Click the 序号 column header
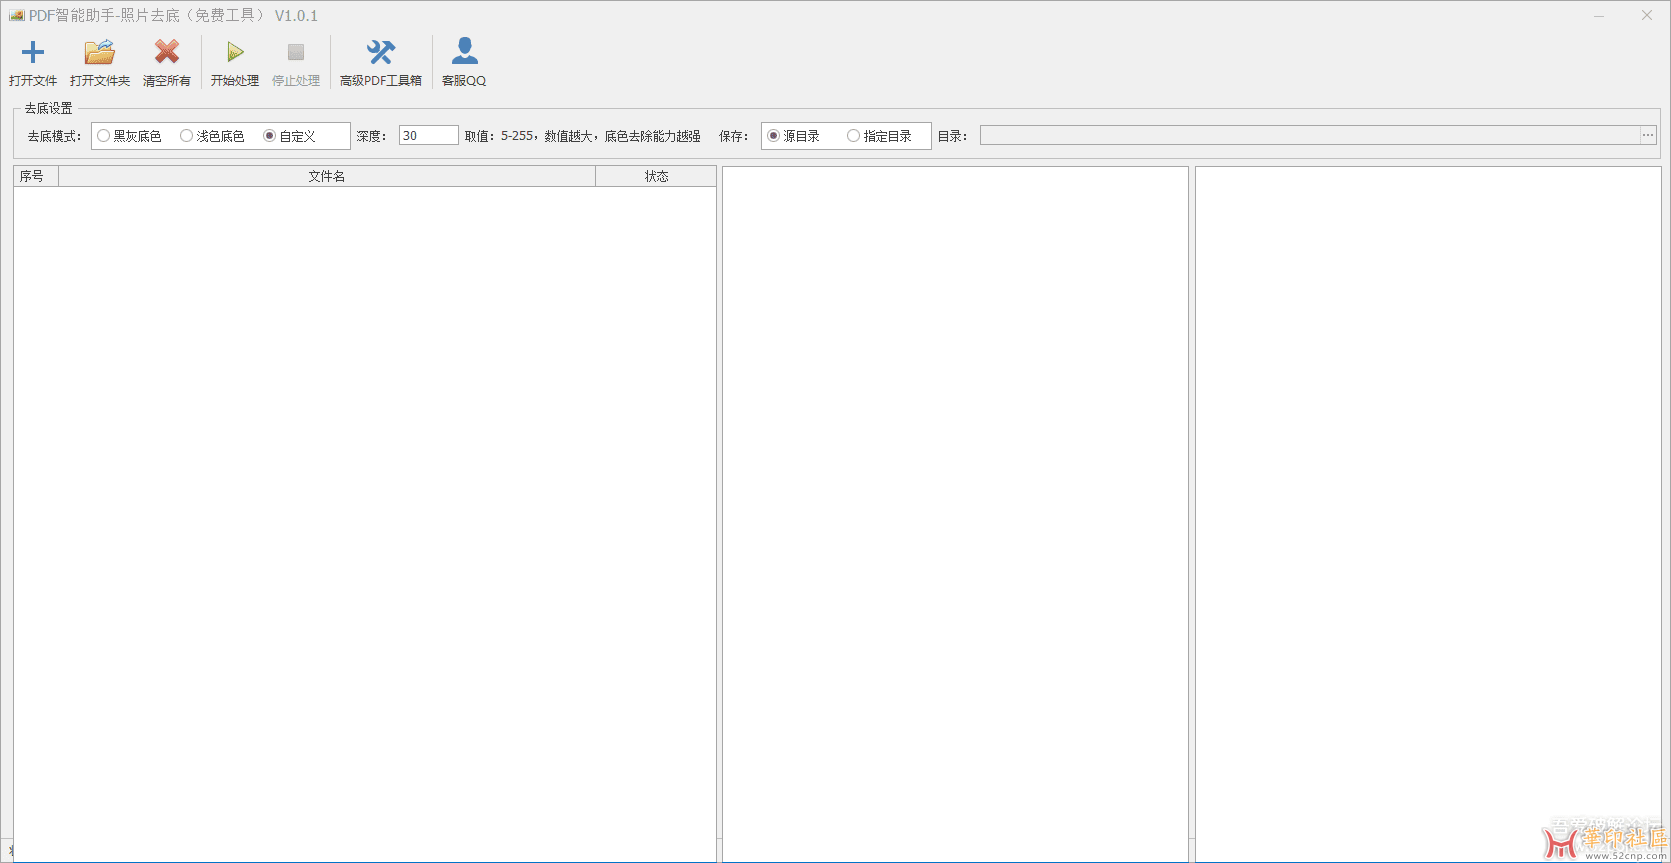1671x863 pixels. 32,177
